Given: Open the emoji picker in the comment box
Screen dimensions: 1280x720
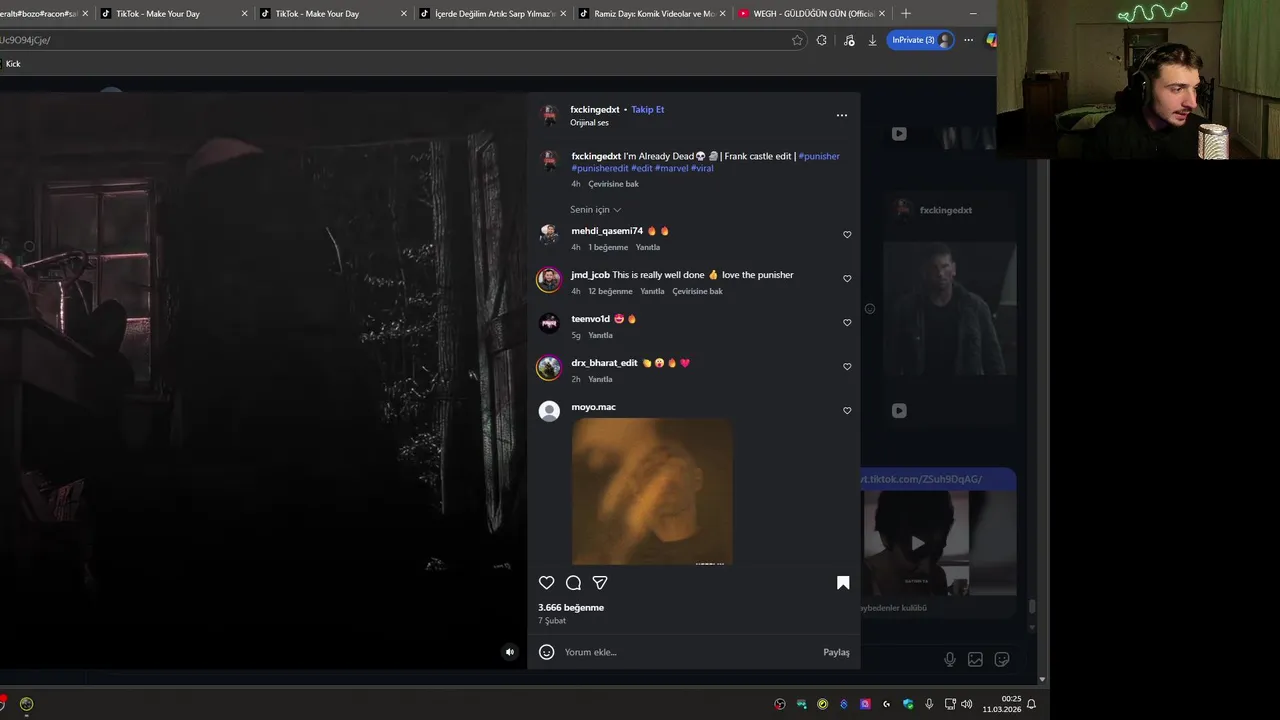Looking at the screenshot, I should 546,652.
